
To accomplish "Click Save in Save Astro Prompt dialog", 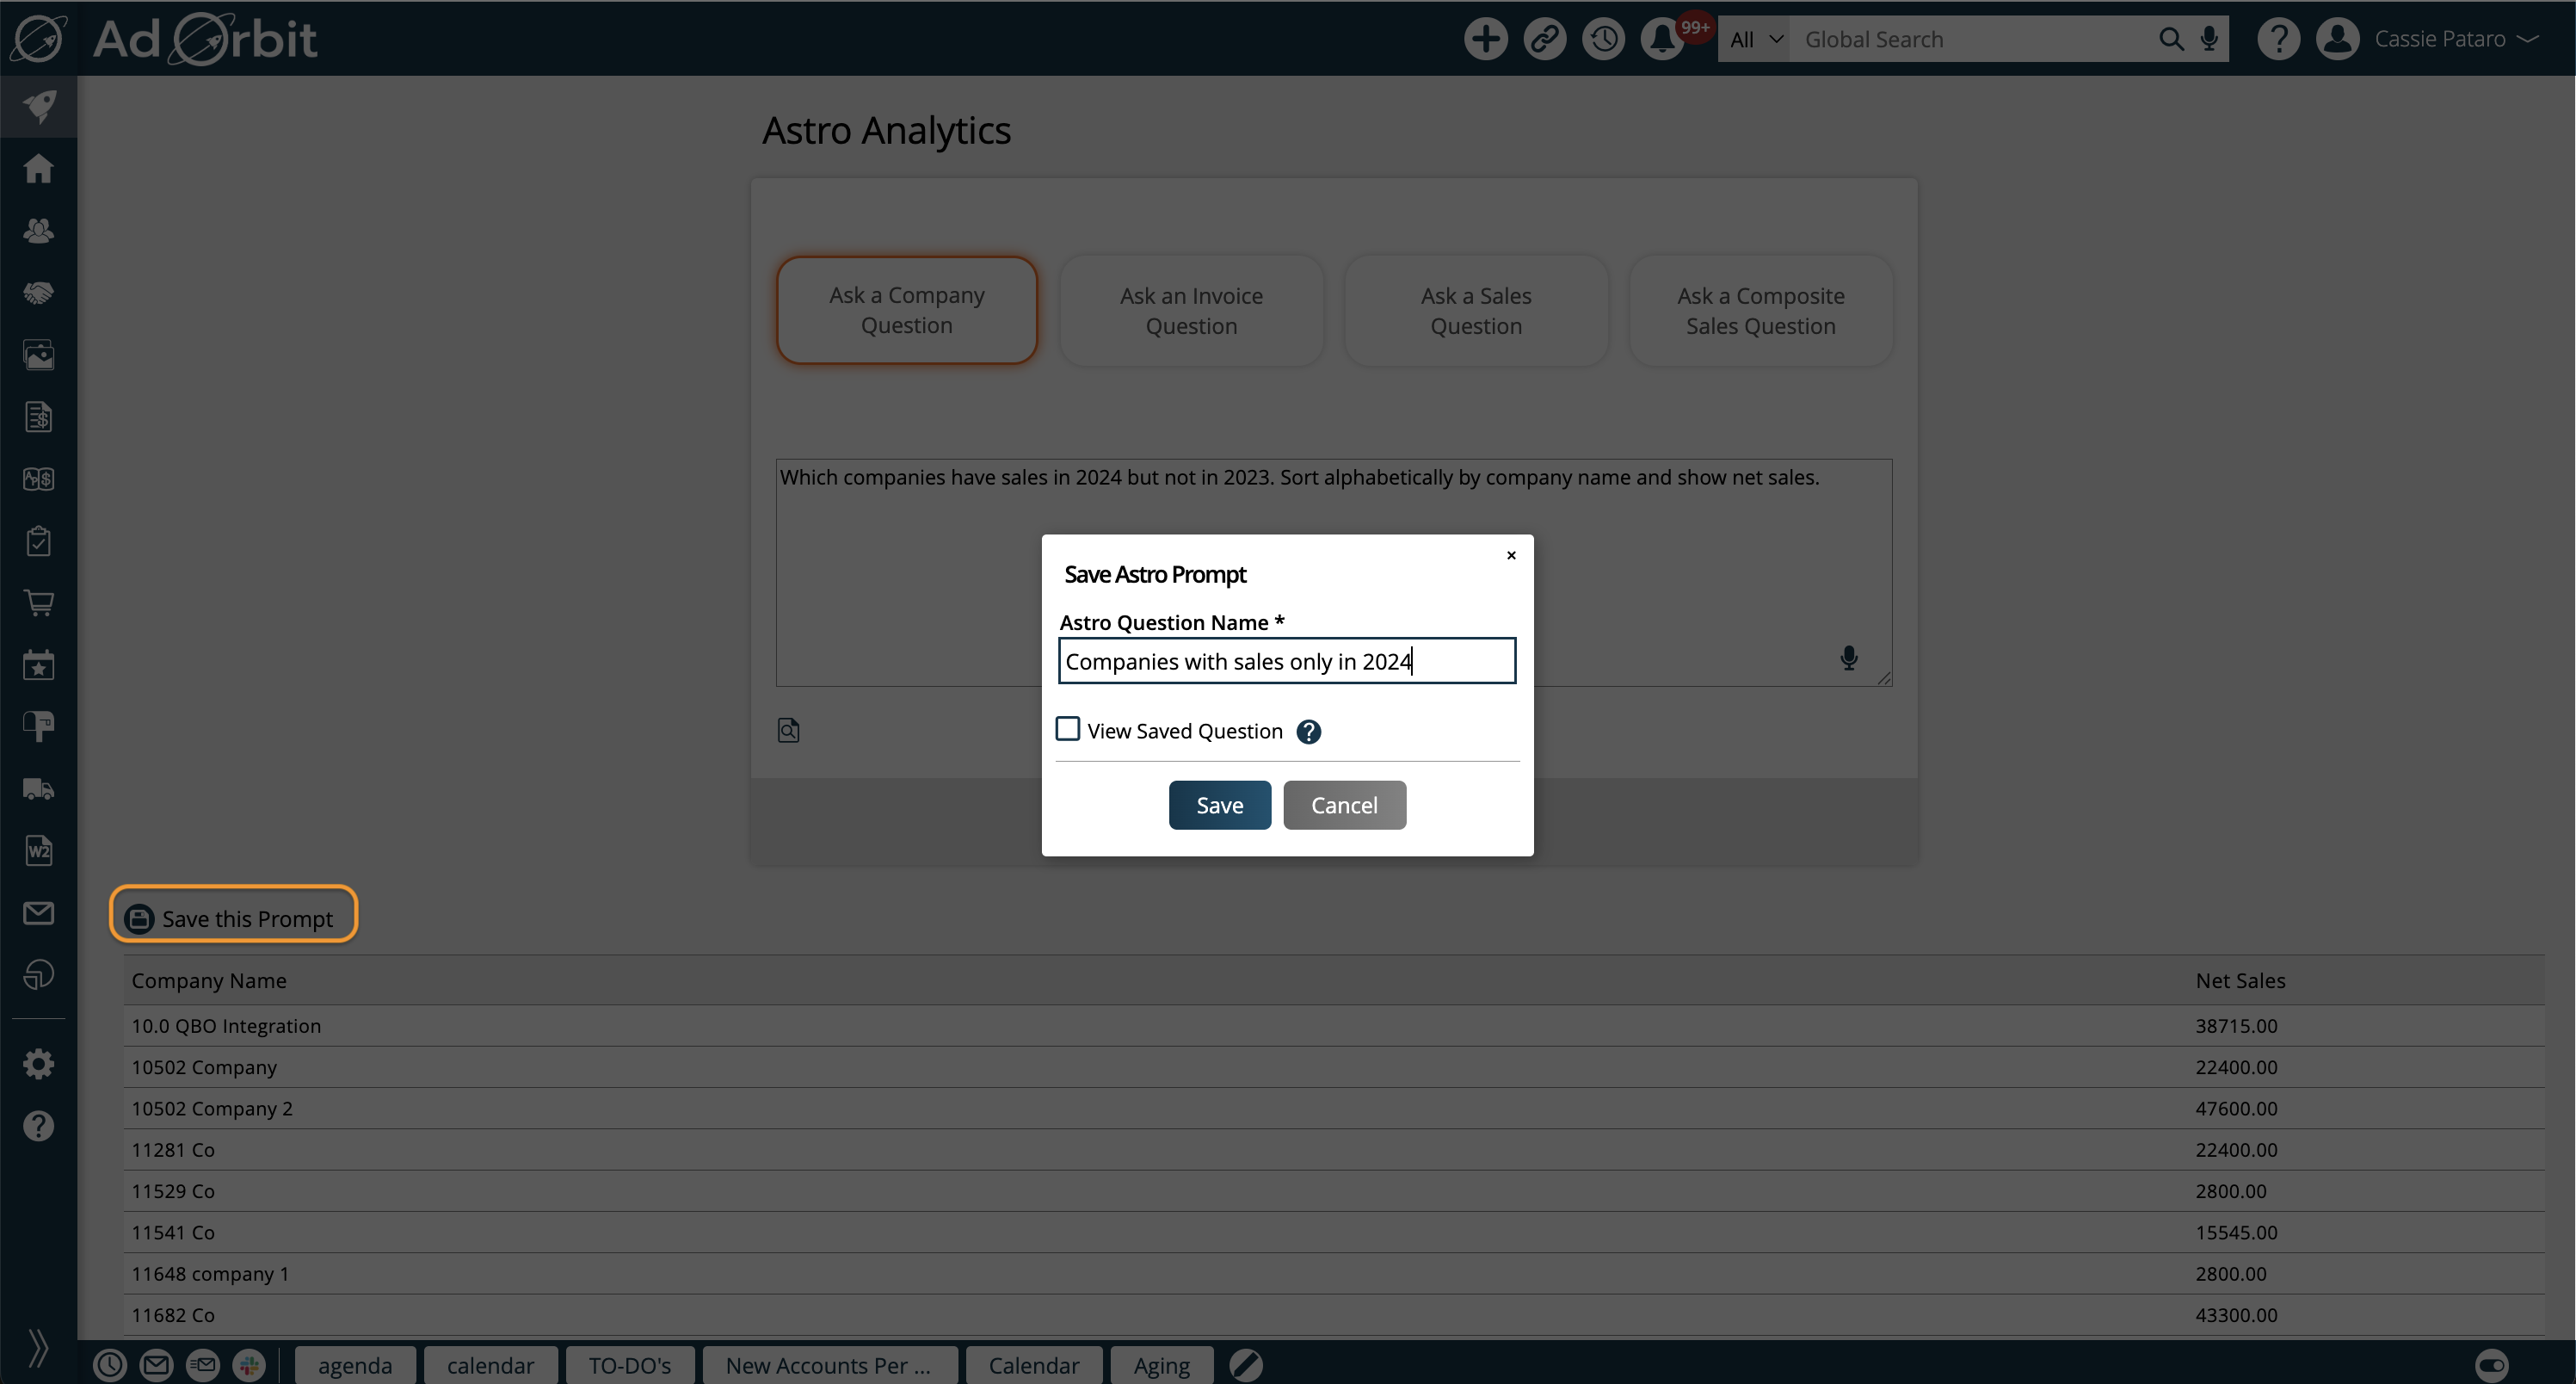I will pyautogui.click(x=1220, y=805).
